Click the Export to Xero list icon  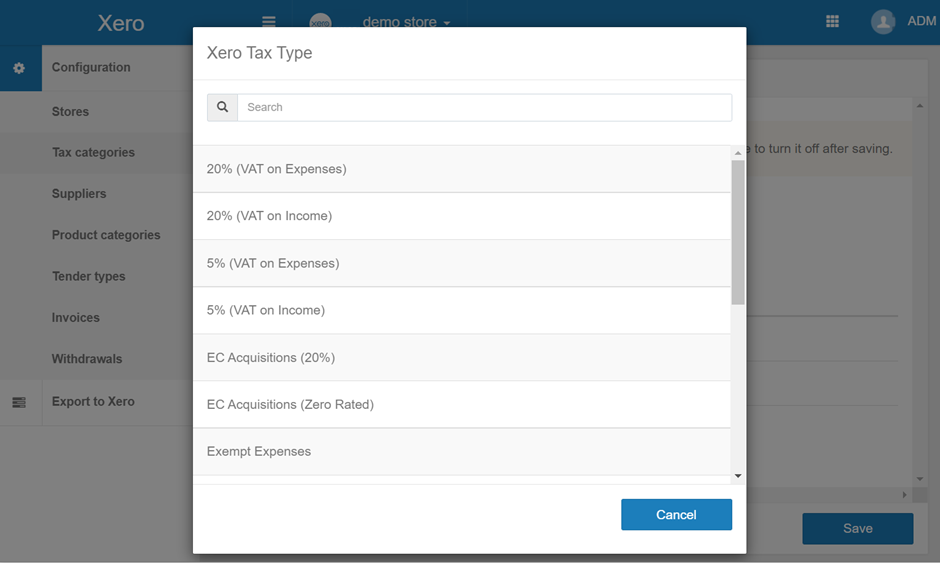point(19,402)
